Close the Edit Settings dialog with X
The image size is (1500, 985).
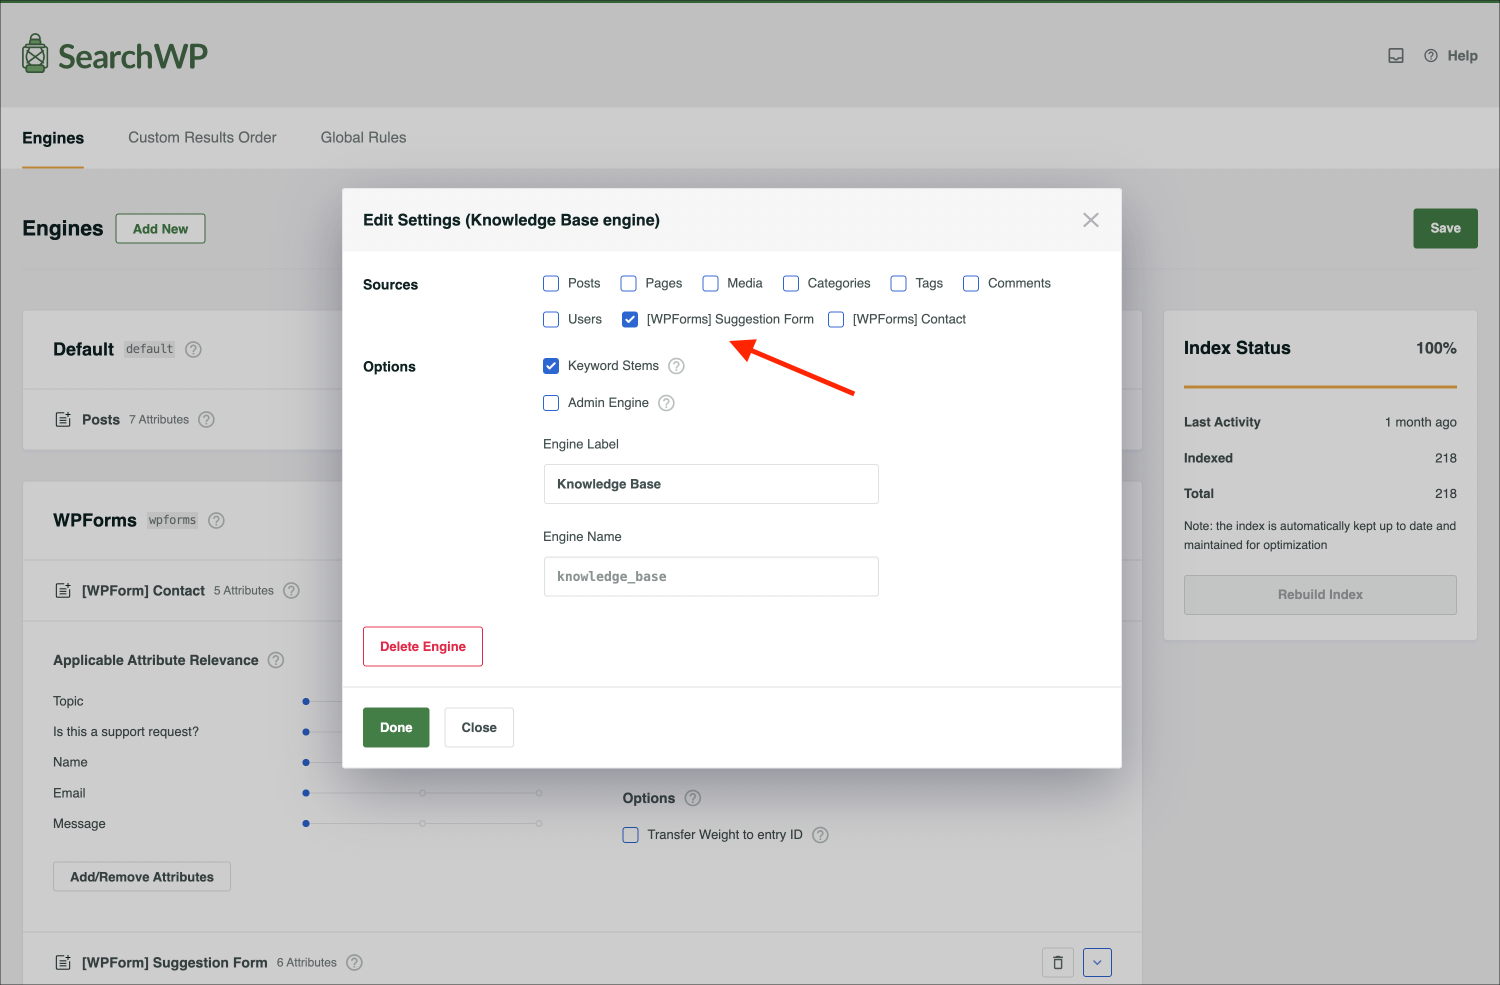coord(1091,220)
